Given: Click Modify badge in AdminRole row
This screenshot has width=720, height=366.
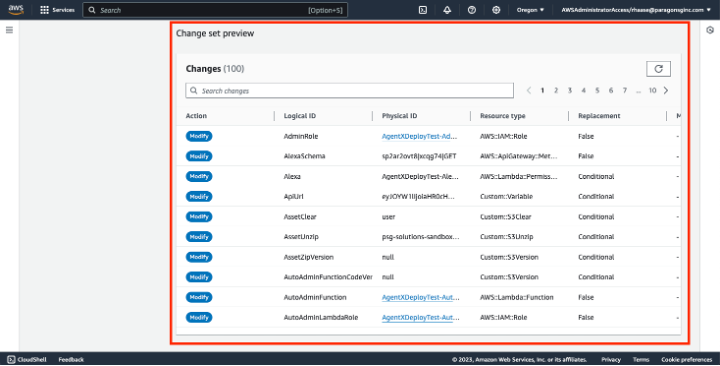Looking at the screenshot, I should 199,136.
